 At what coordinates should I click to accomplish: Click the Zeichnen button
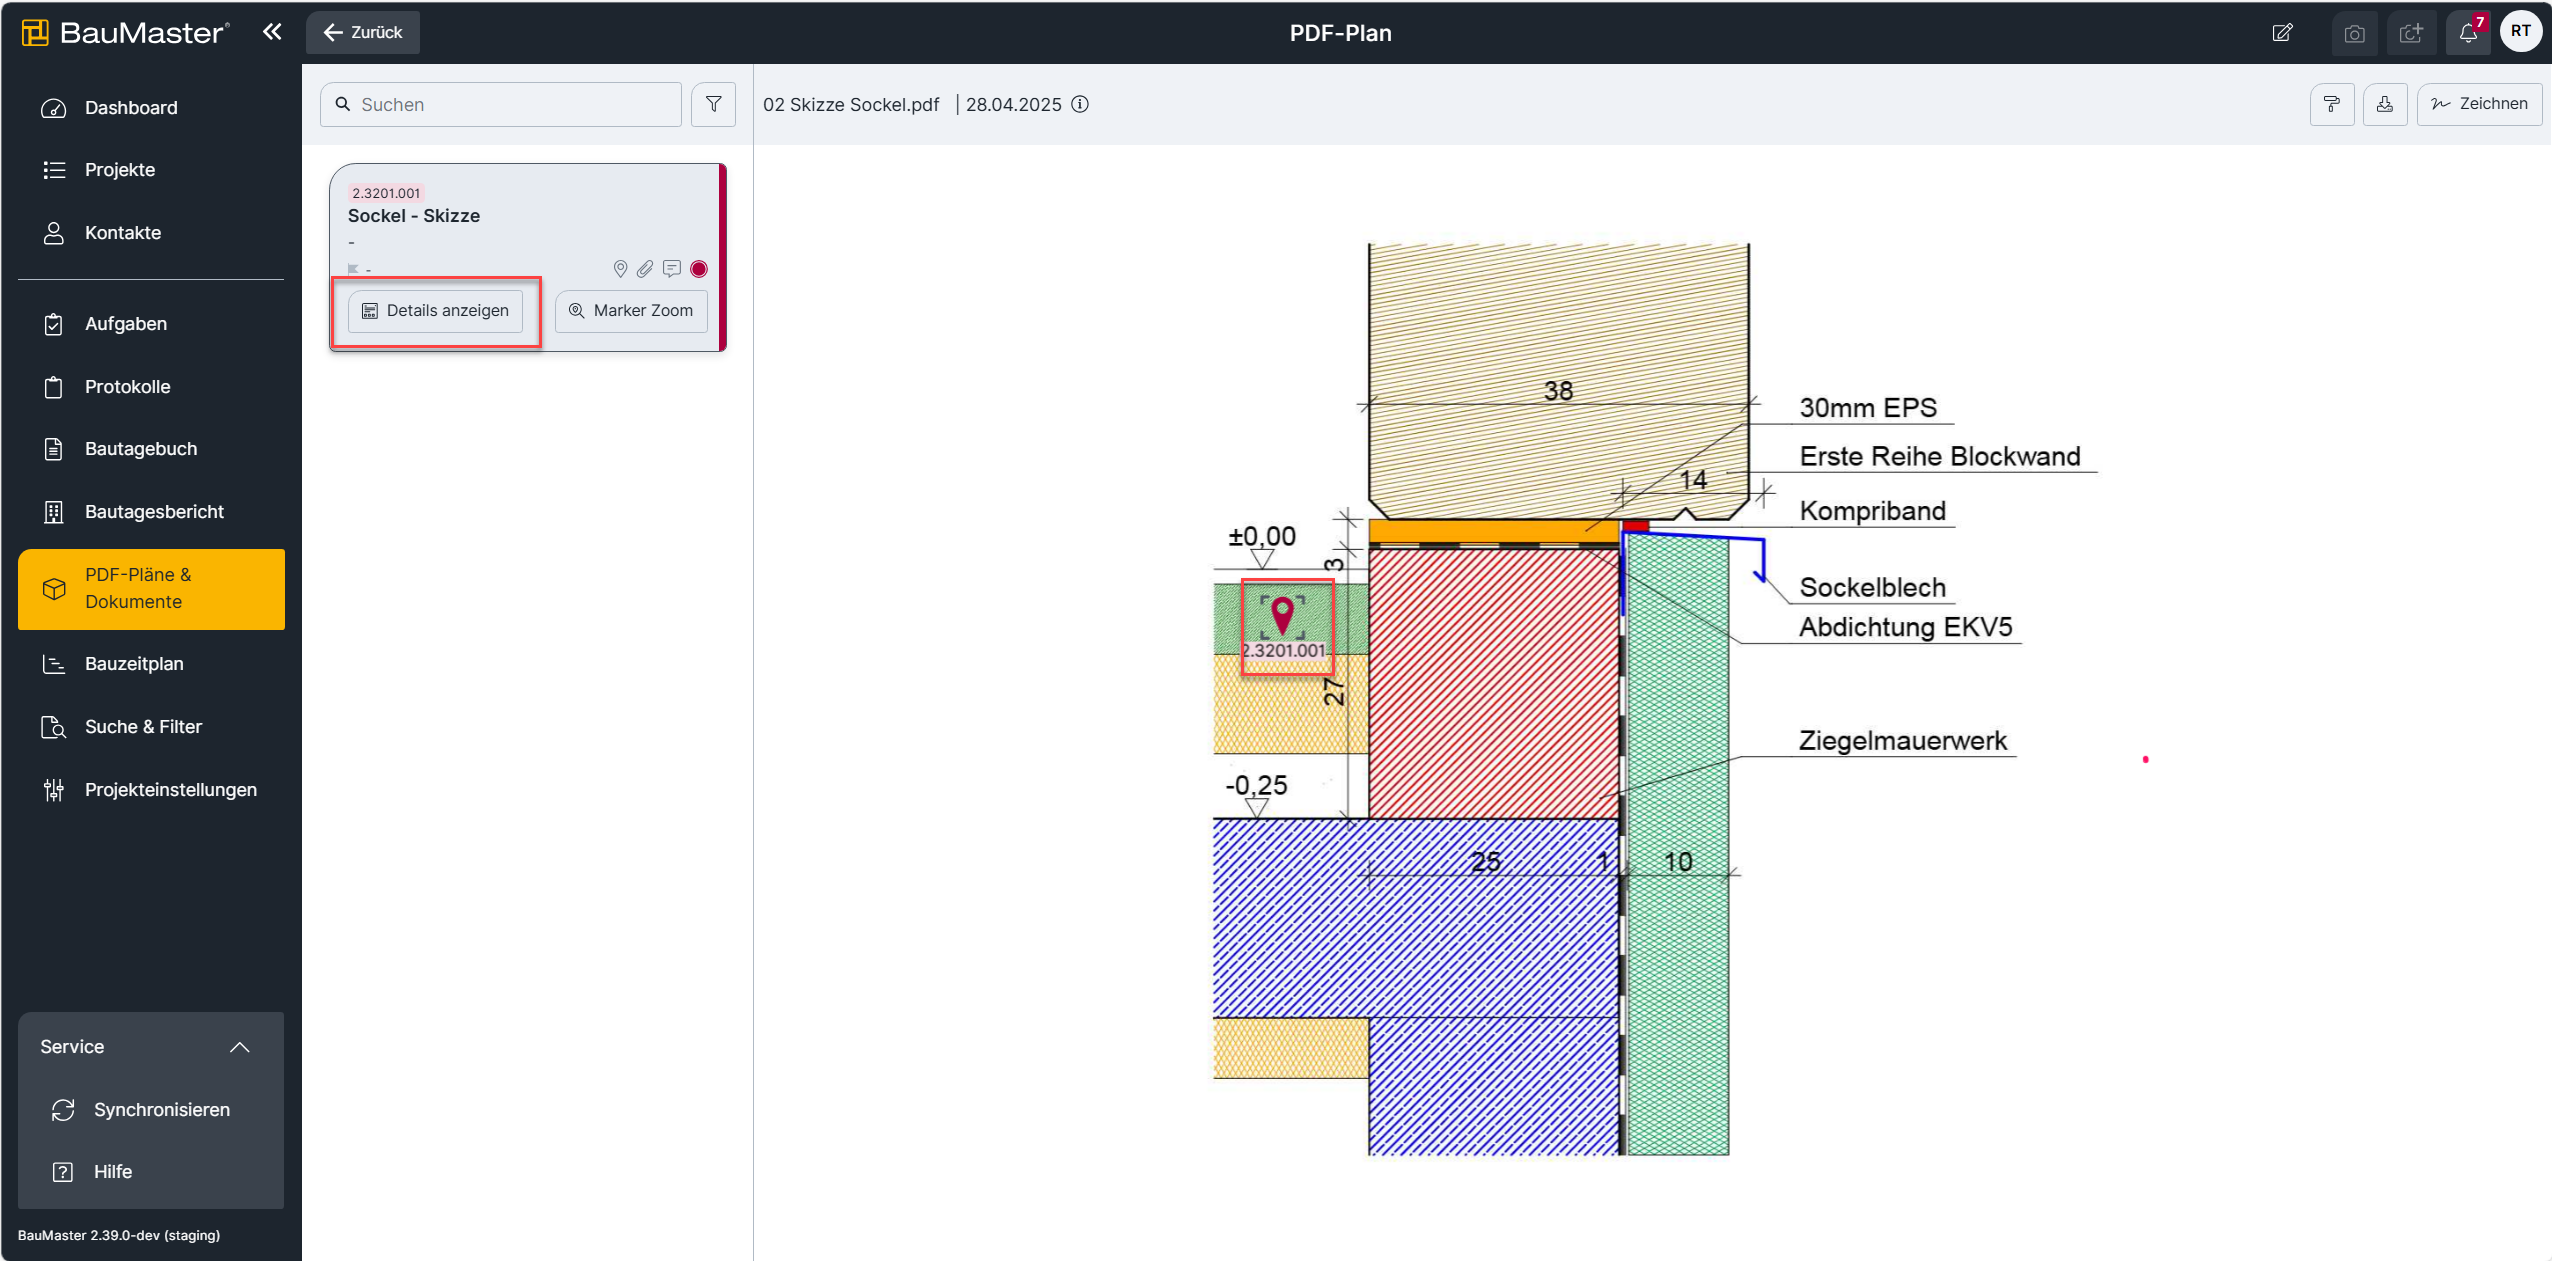(2479, 104)
